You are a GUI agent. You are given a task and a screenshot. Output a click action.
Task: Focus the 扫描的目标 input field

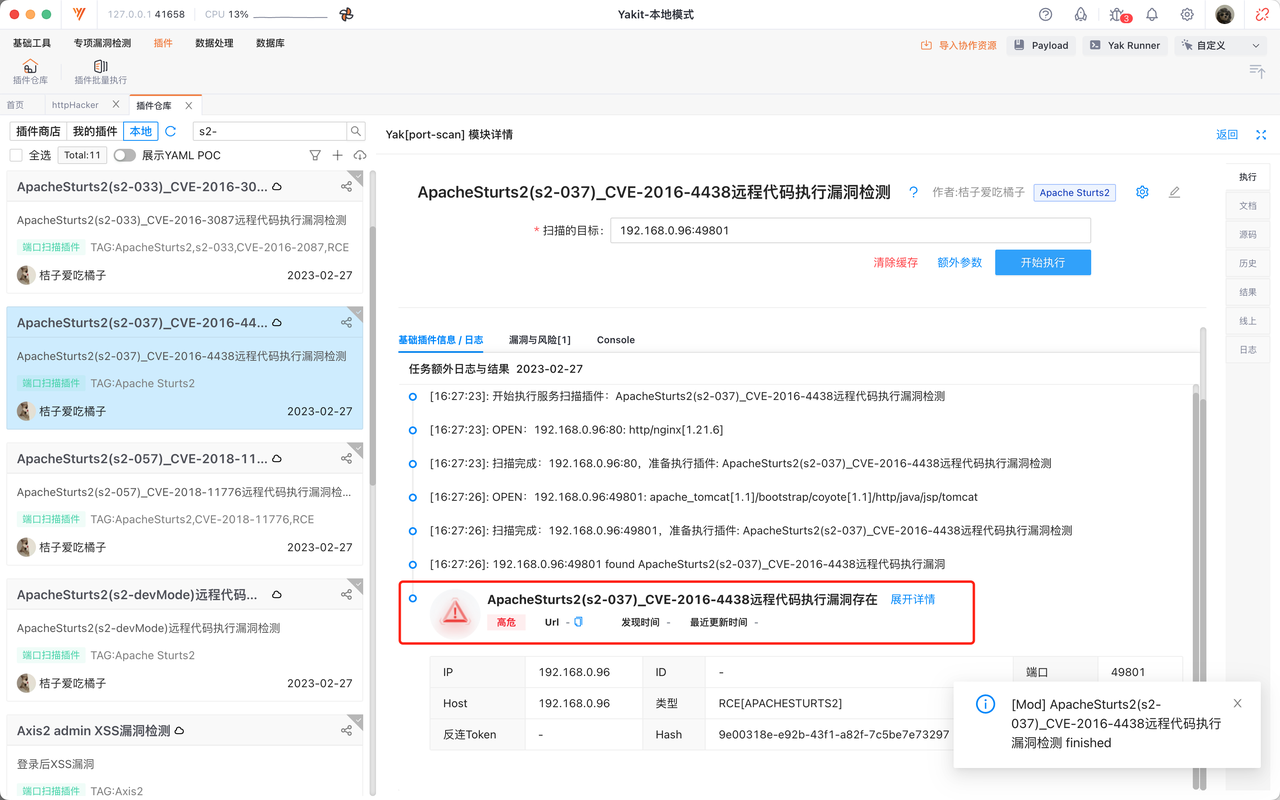tap(850, 230)
